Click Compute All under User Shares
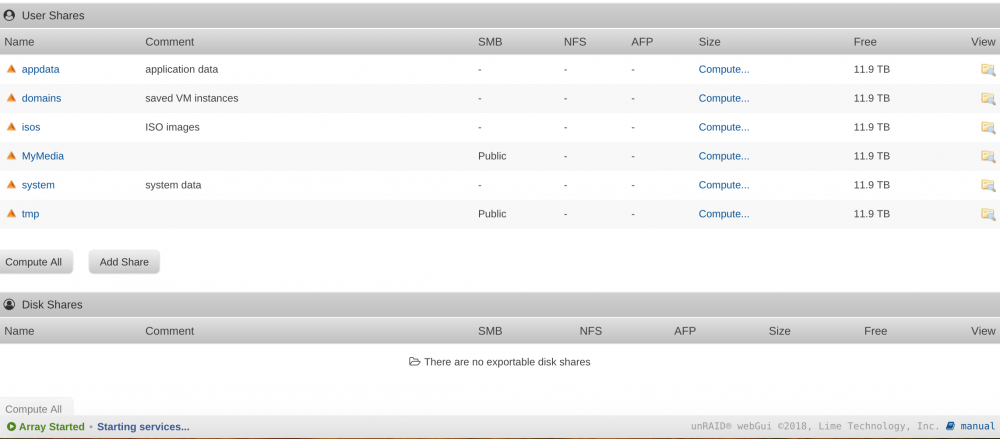The height and width of the screenshot is (439, 1000). (34, 262)
